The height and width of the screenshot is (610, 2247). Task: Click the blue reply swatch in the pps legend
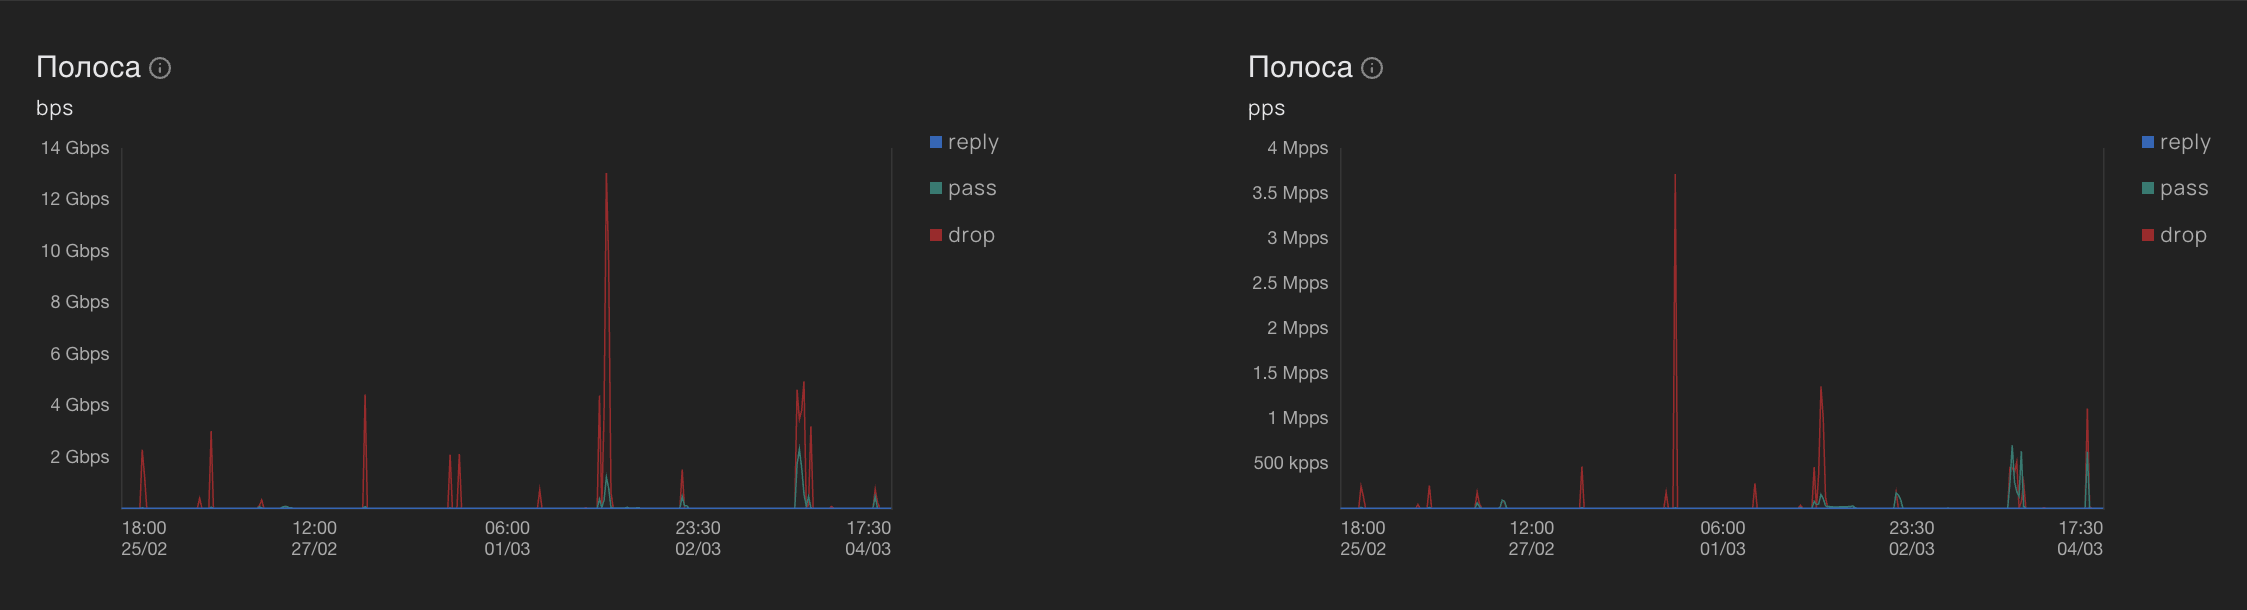tap(2148, 142)
